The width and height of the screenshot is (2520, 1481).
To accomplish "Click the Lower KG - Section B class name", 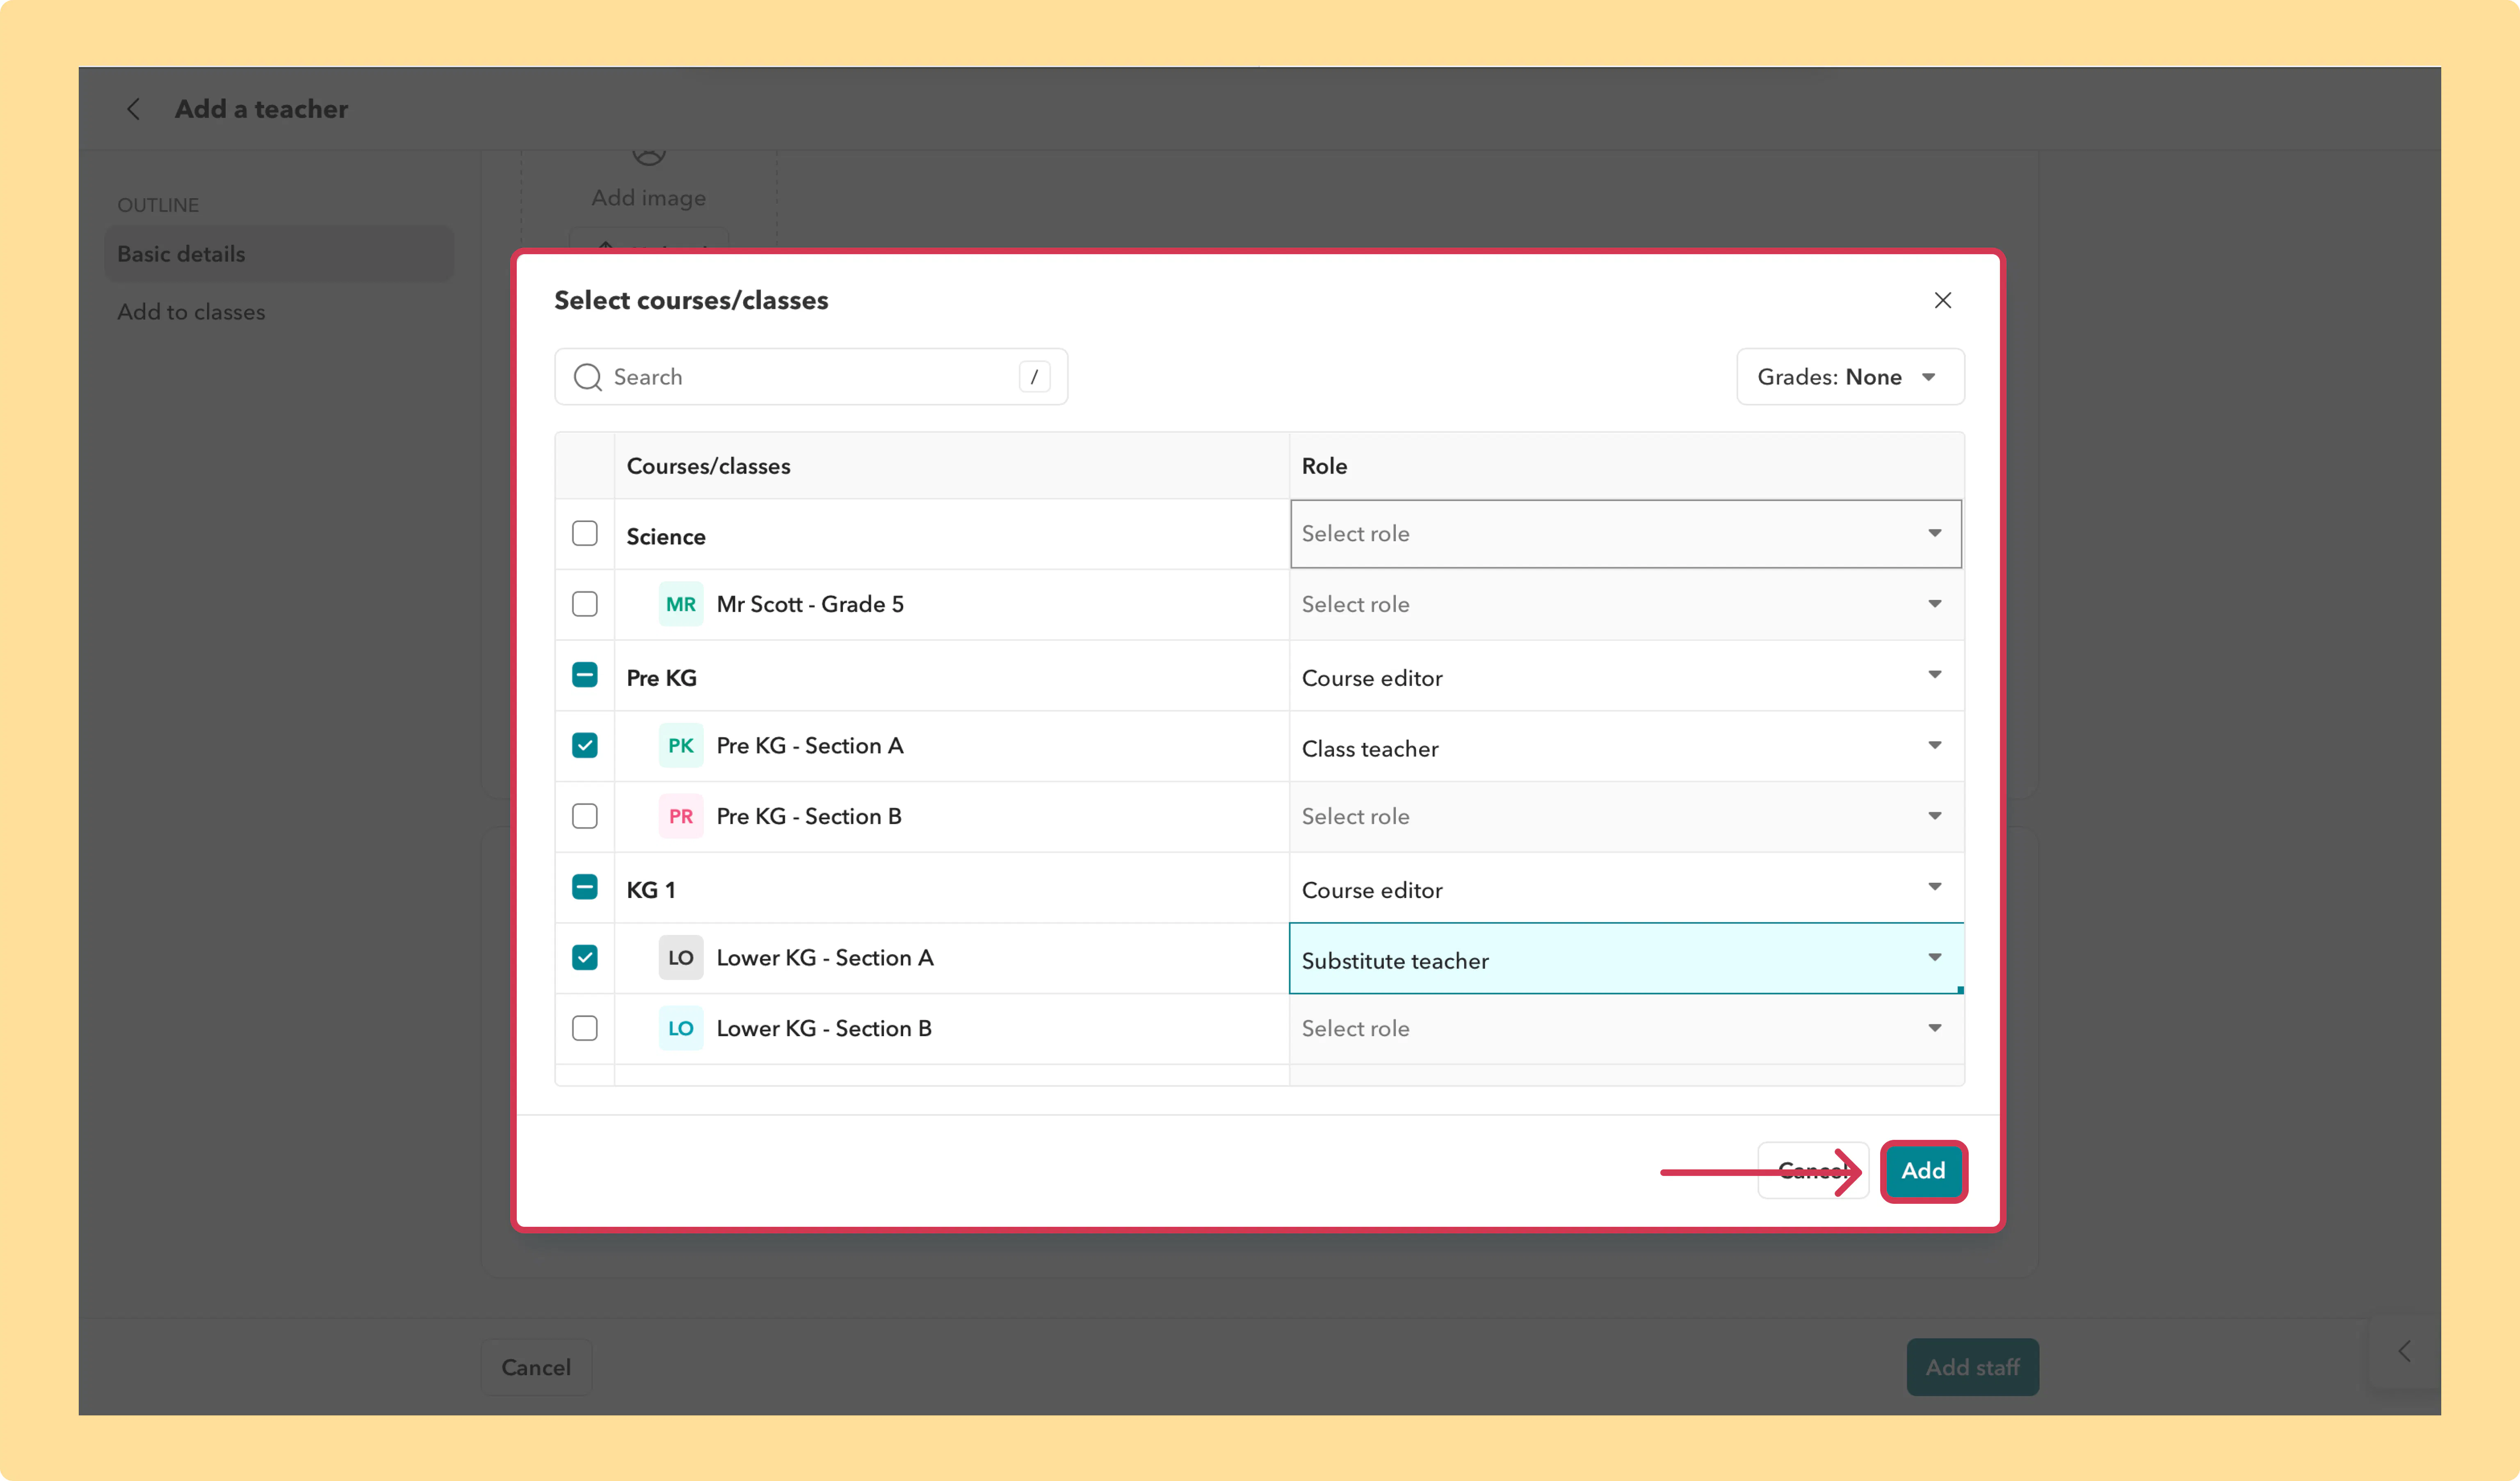I will coord(824,1028).
